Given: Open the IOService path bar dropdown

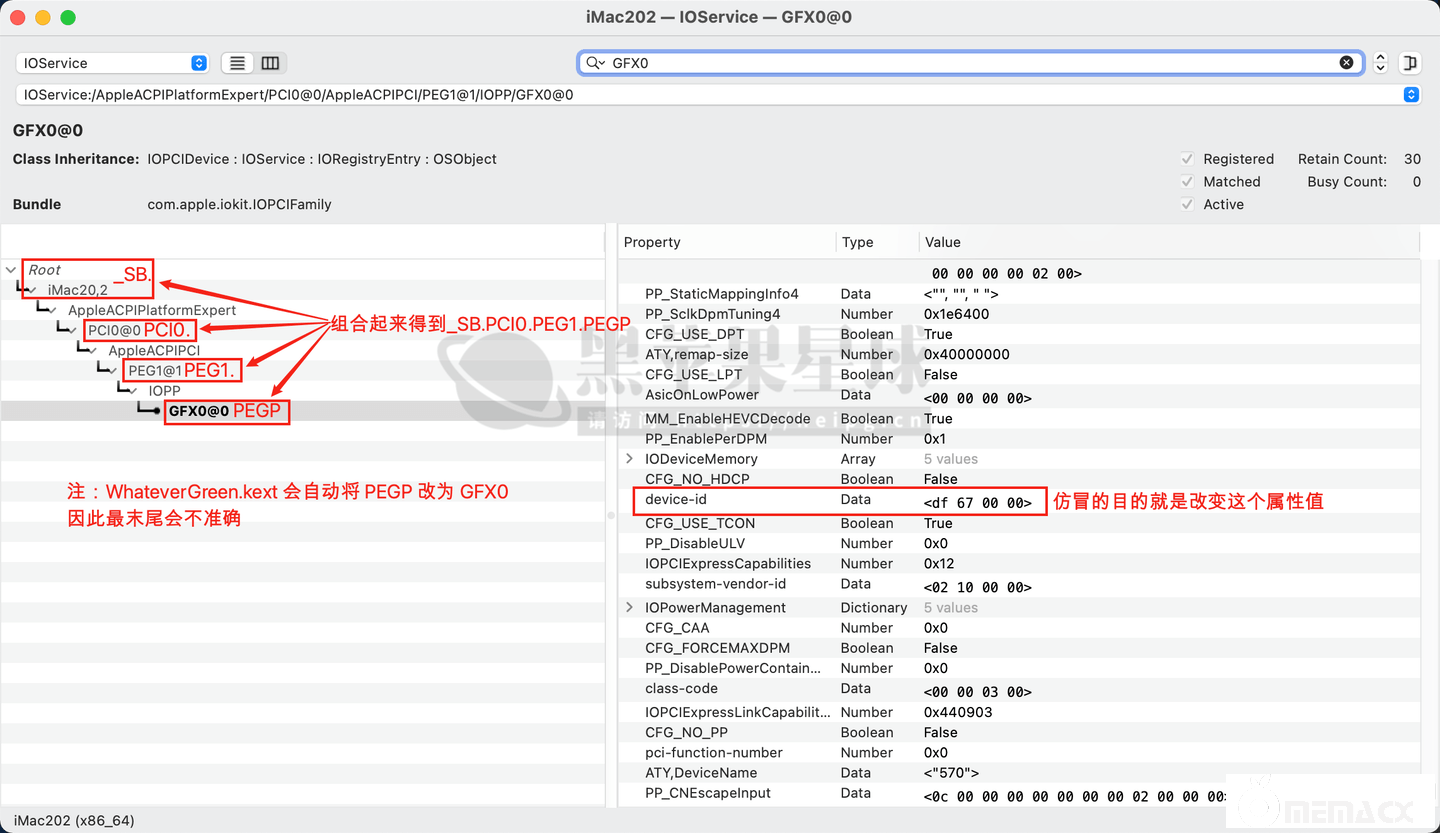Looking at the screenshot, I should point(1411,95).
